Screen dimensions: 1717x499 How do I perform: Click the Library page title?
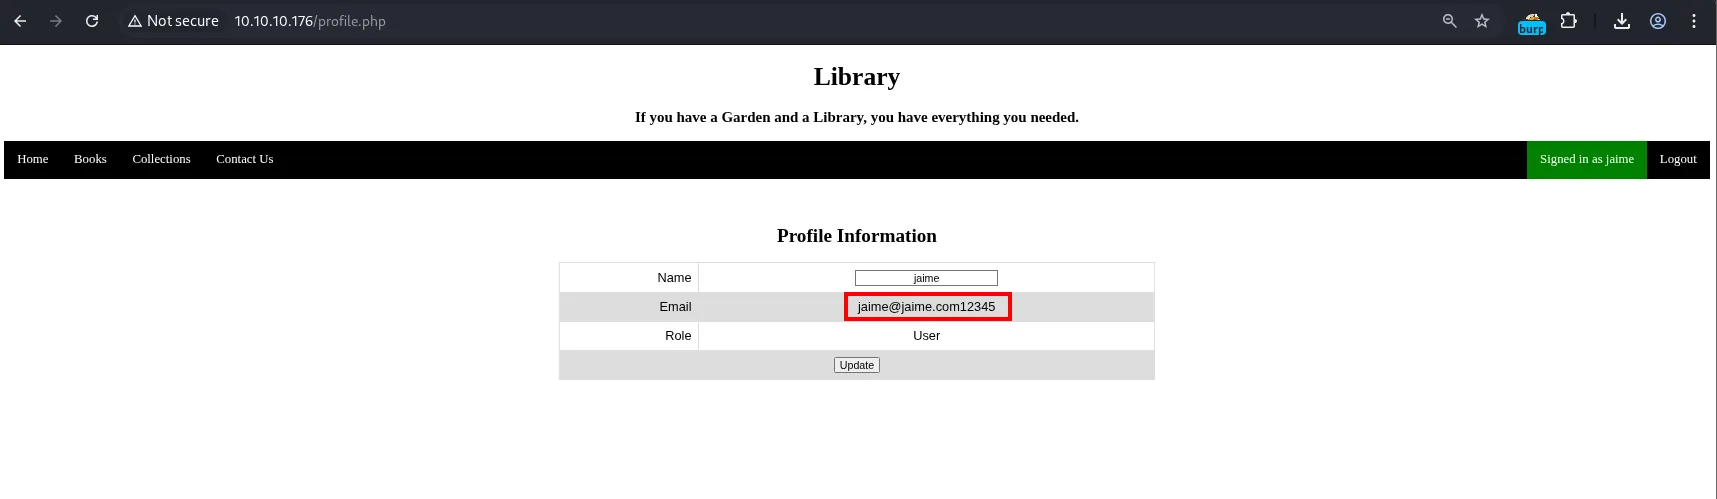click(x=857, y=77)
